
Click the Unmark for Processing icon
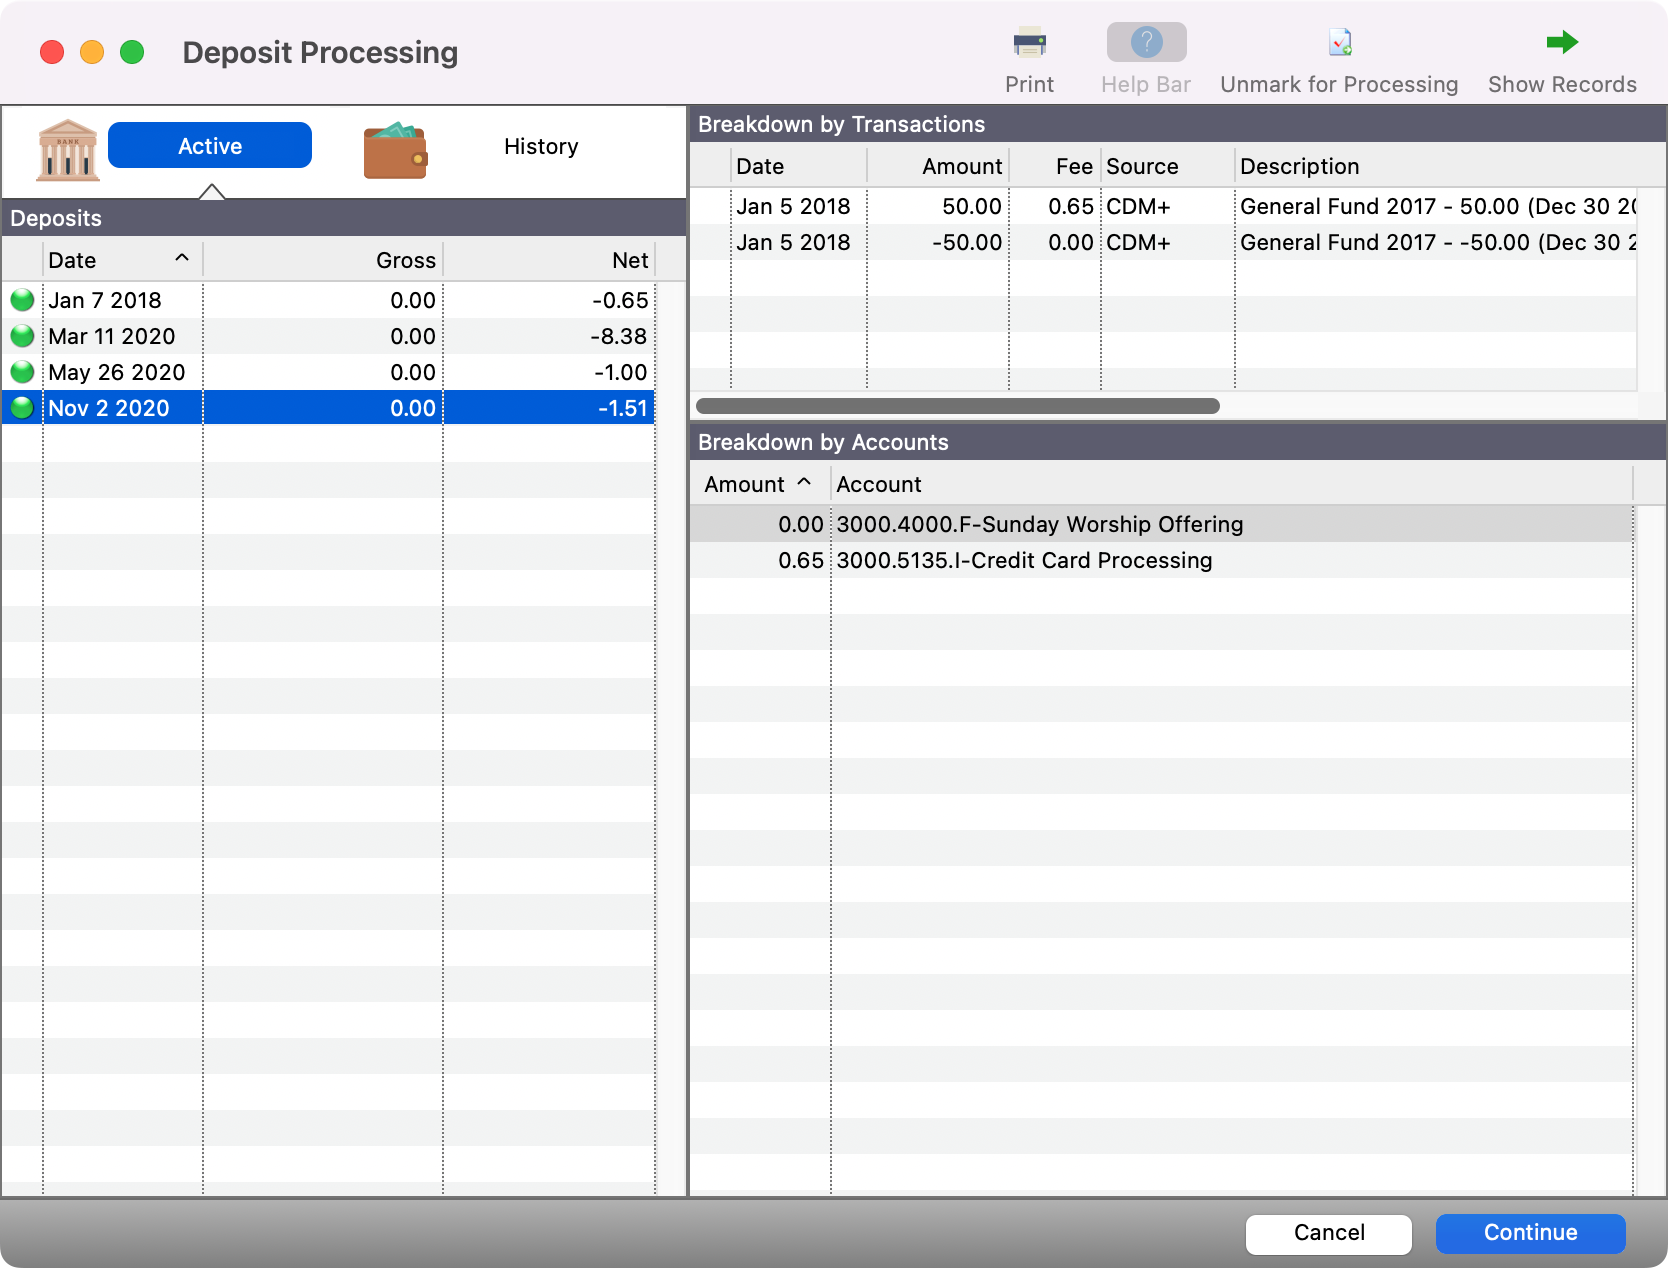(x=1339, y=43)
